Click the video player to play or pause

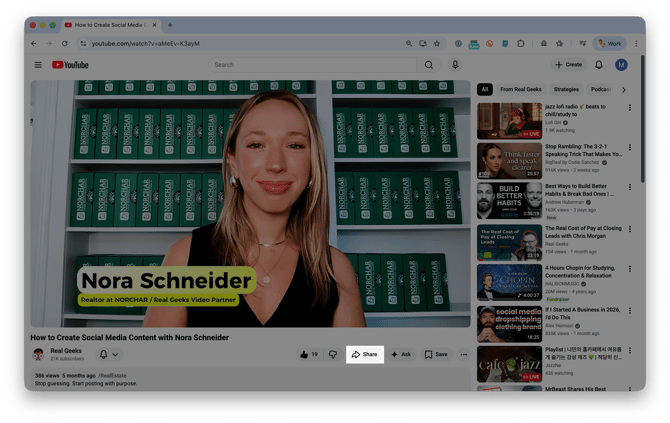pyautogui.click(x=250, y=204)
